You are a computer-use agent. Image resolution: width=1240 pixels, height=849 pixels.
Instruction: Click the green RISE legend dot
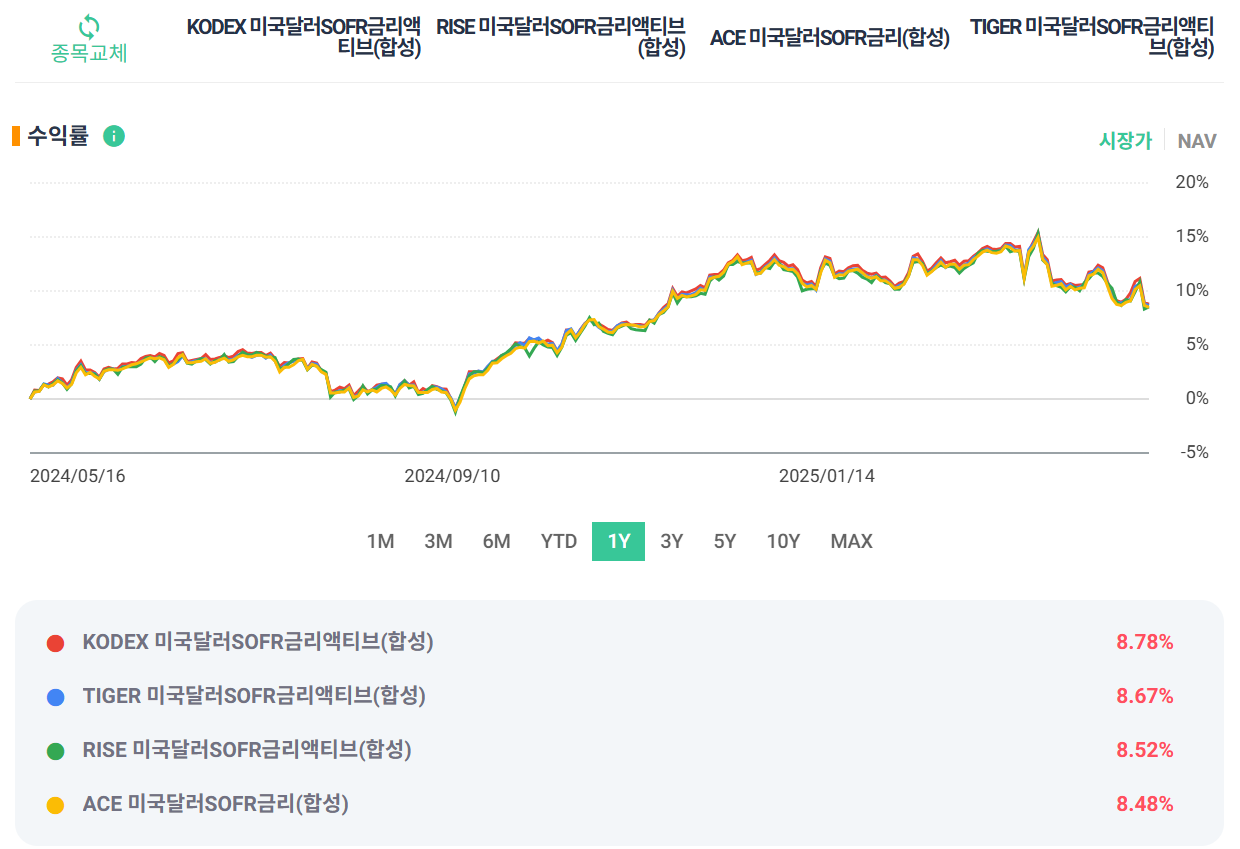pos(57,748)
